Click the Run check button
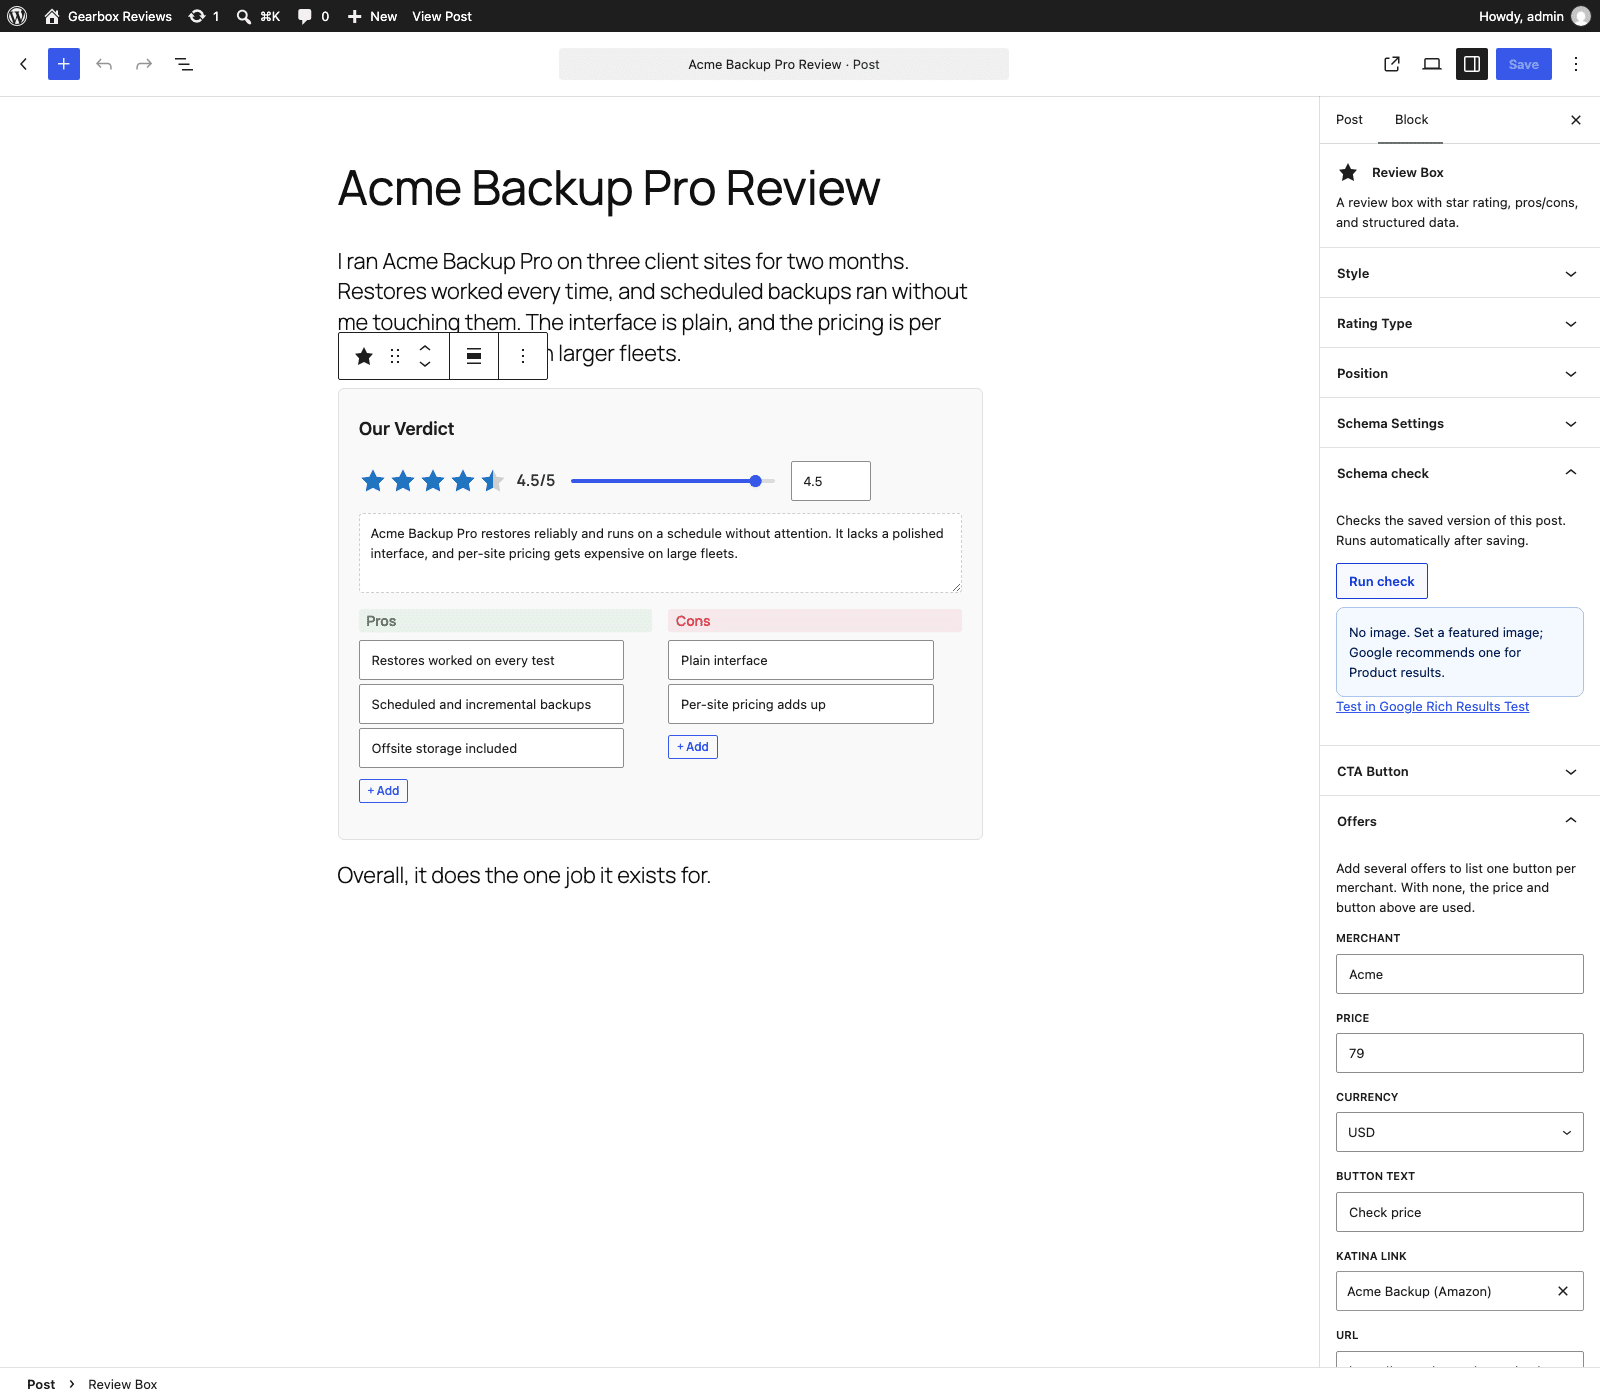1600x1400 pixels. (1382, 581)
